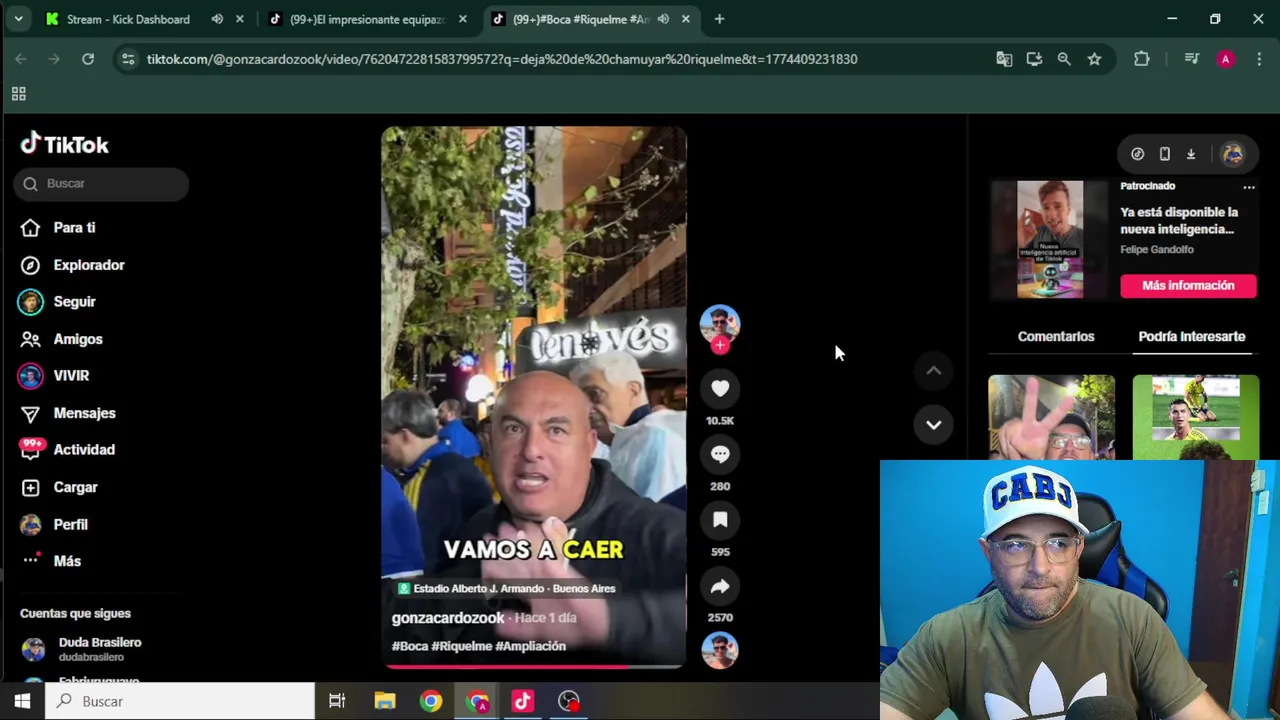Open the soccer player suggested video thumbnail

pos(1196,417)
